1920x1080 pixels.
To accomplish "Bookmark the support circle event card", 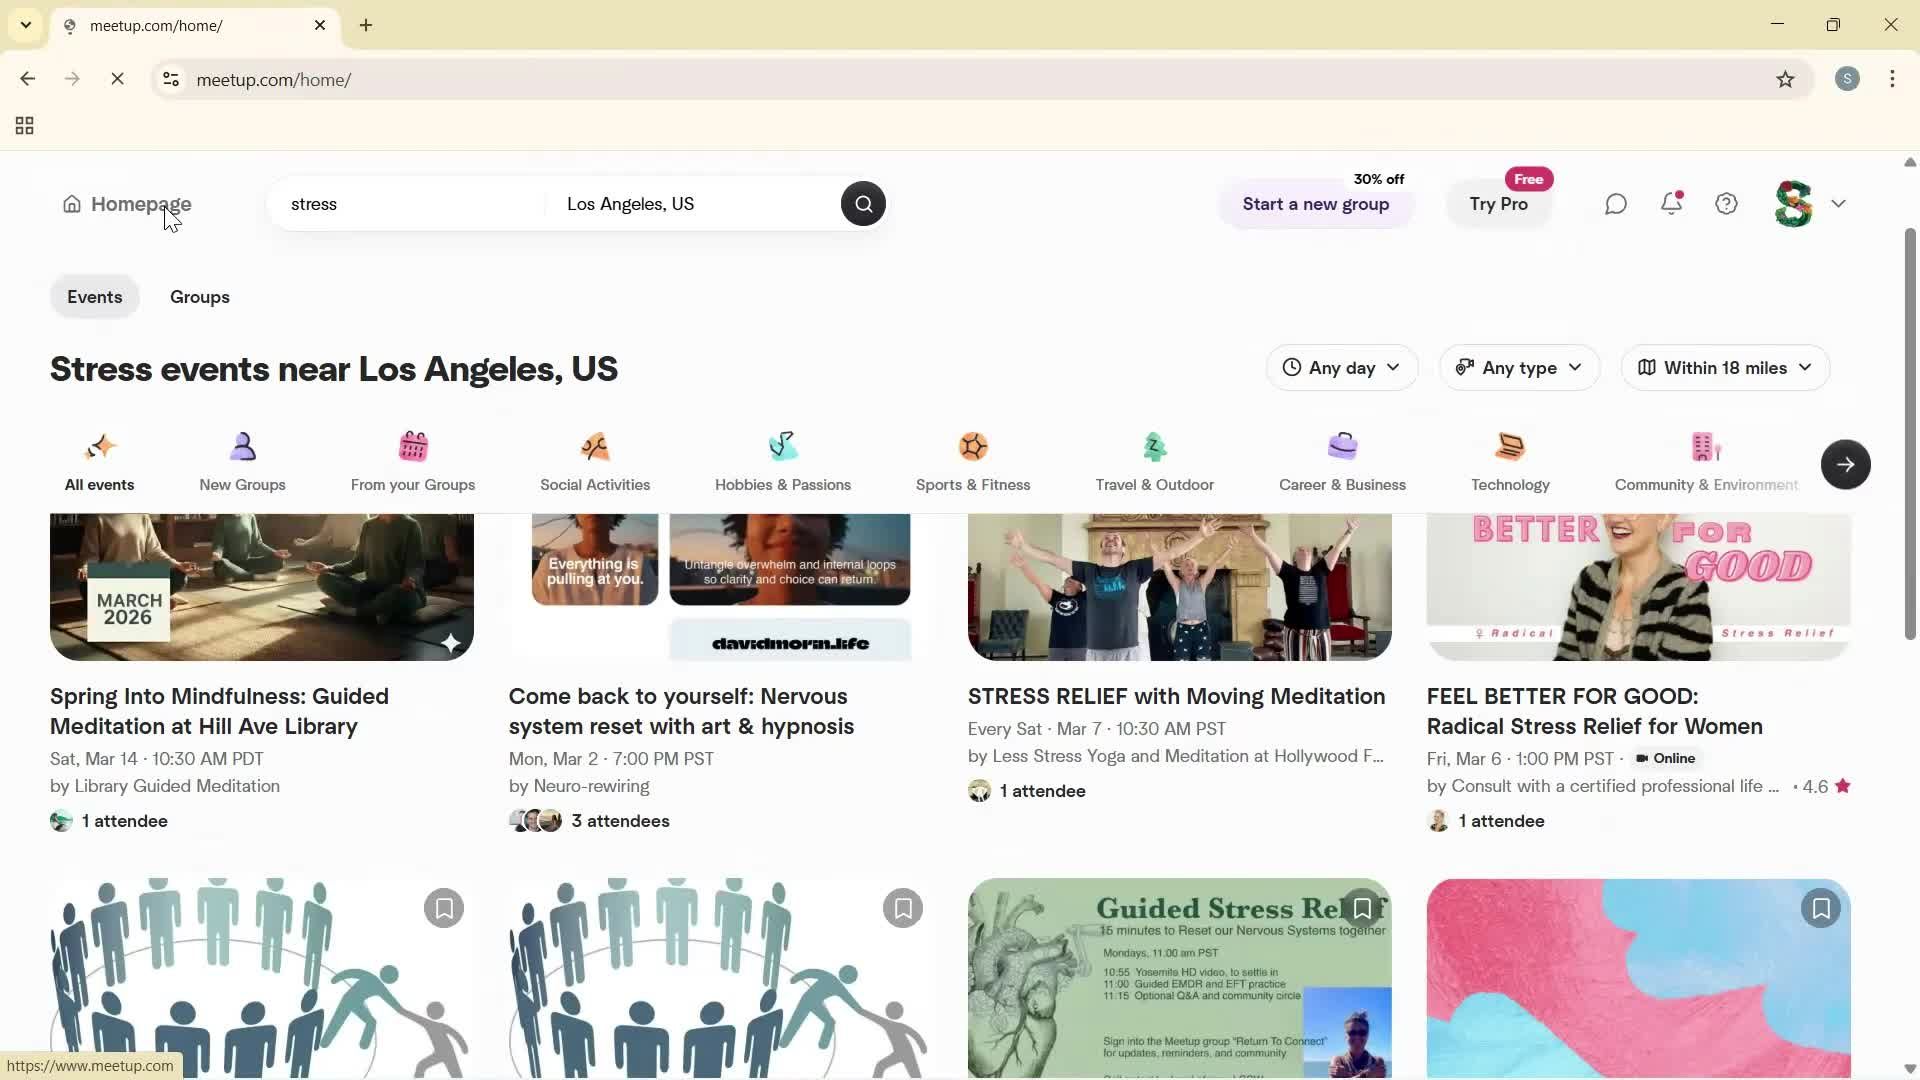I will (444, 907).
